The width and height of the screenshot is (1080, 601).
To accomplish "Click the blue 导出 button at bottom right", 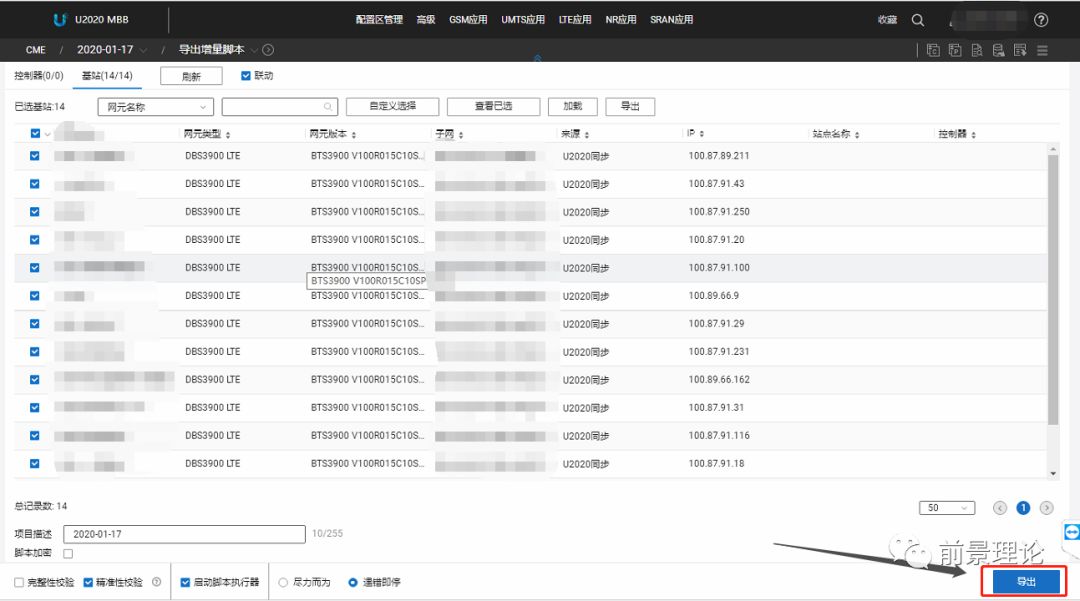I will pyautogui.click(x=1026, y=582).
